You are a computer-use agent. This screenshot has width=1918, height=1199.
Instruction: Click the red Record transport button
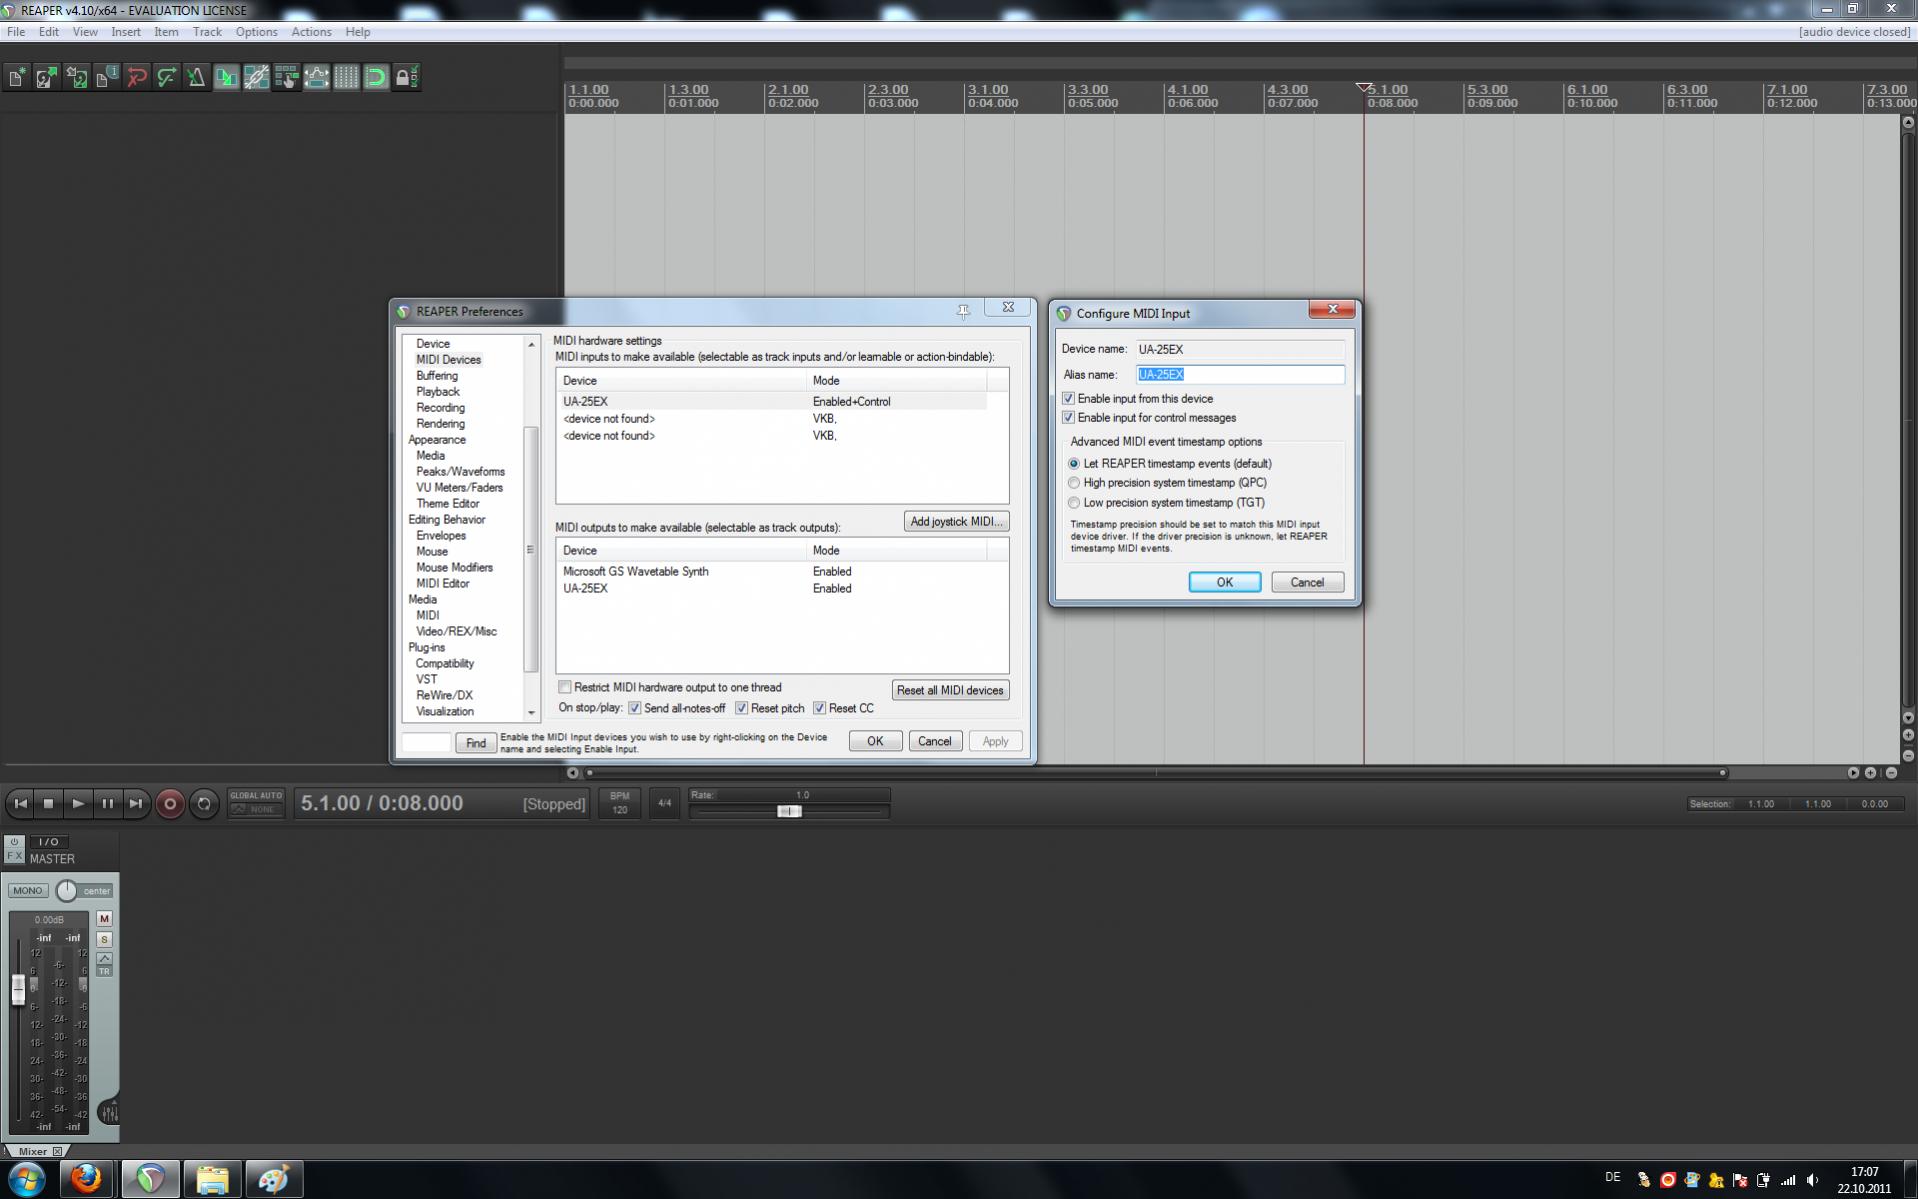170,804
